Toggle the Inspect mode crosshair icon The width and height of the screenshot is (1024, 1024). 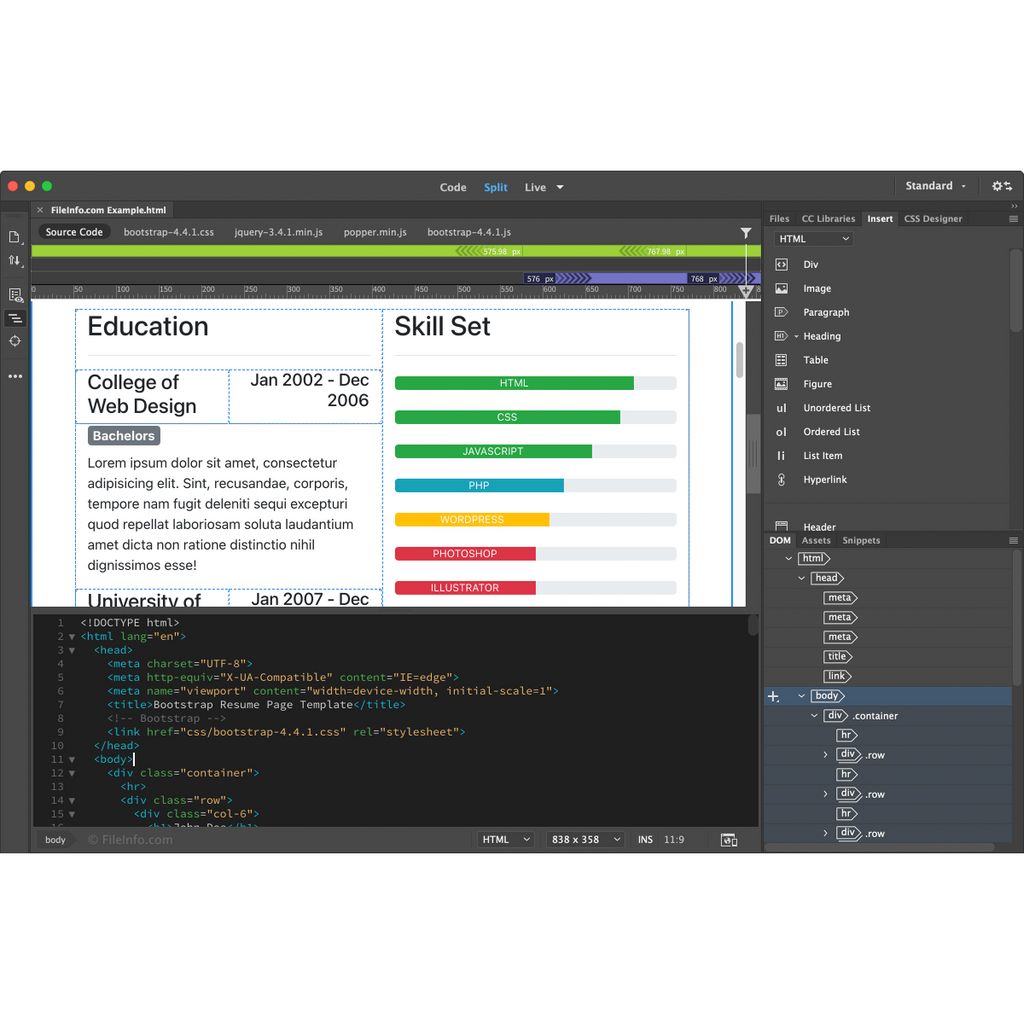point(15,341)
